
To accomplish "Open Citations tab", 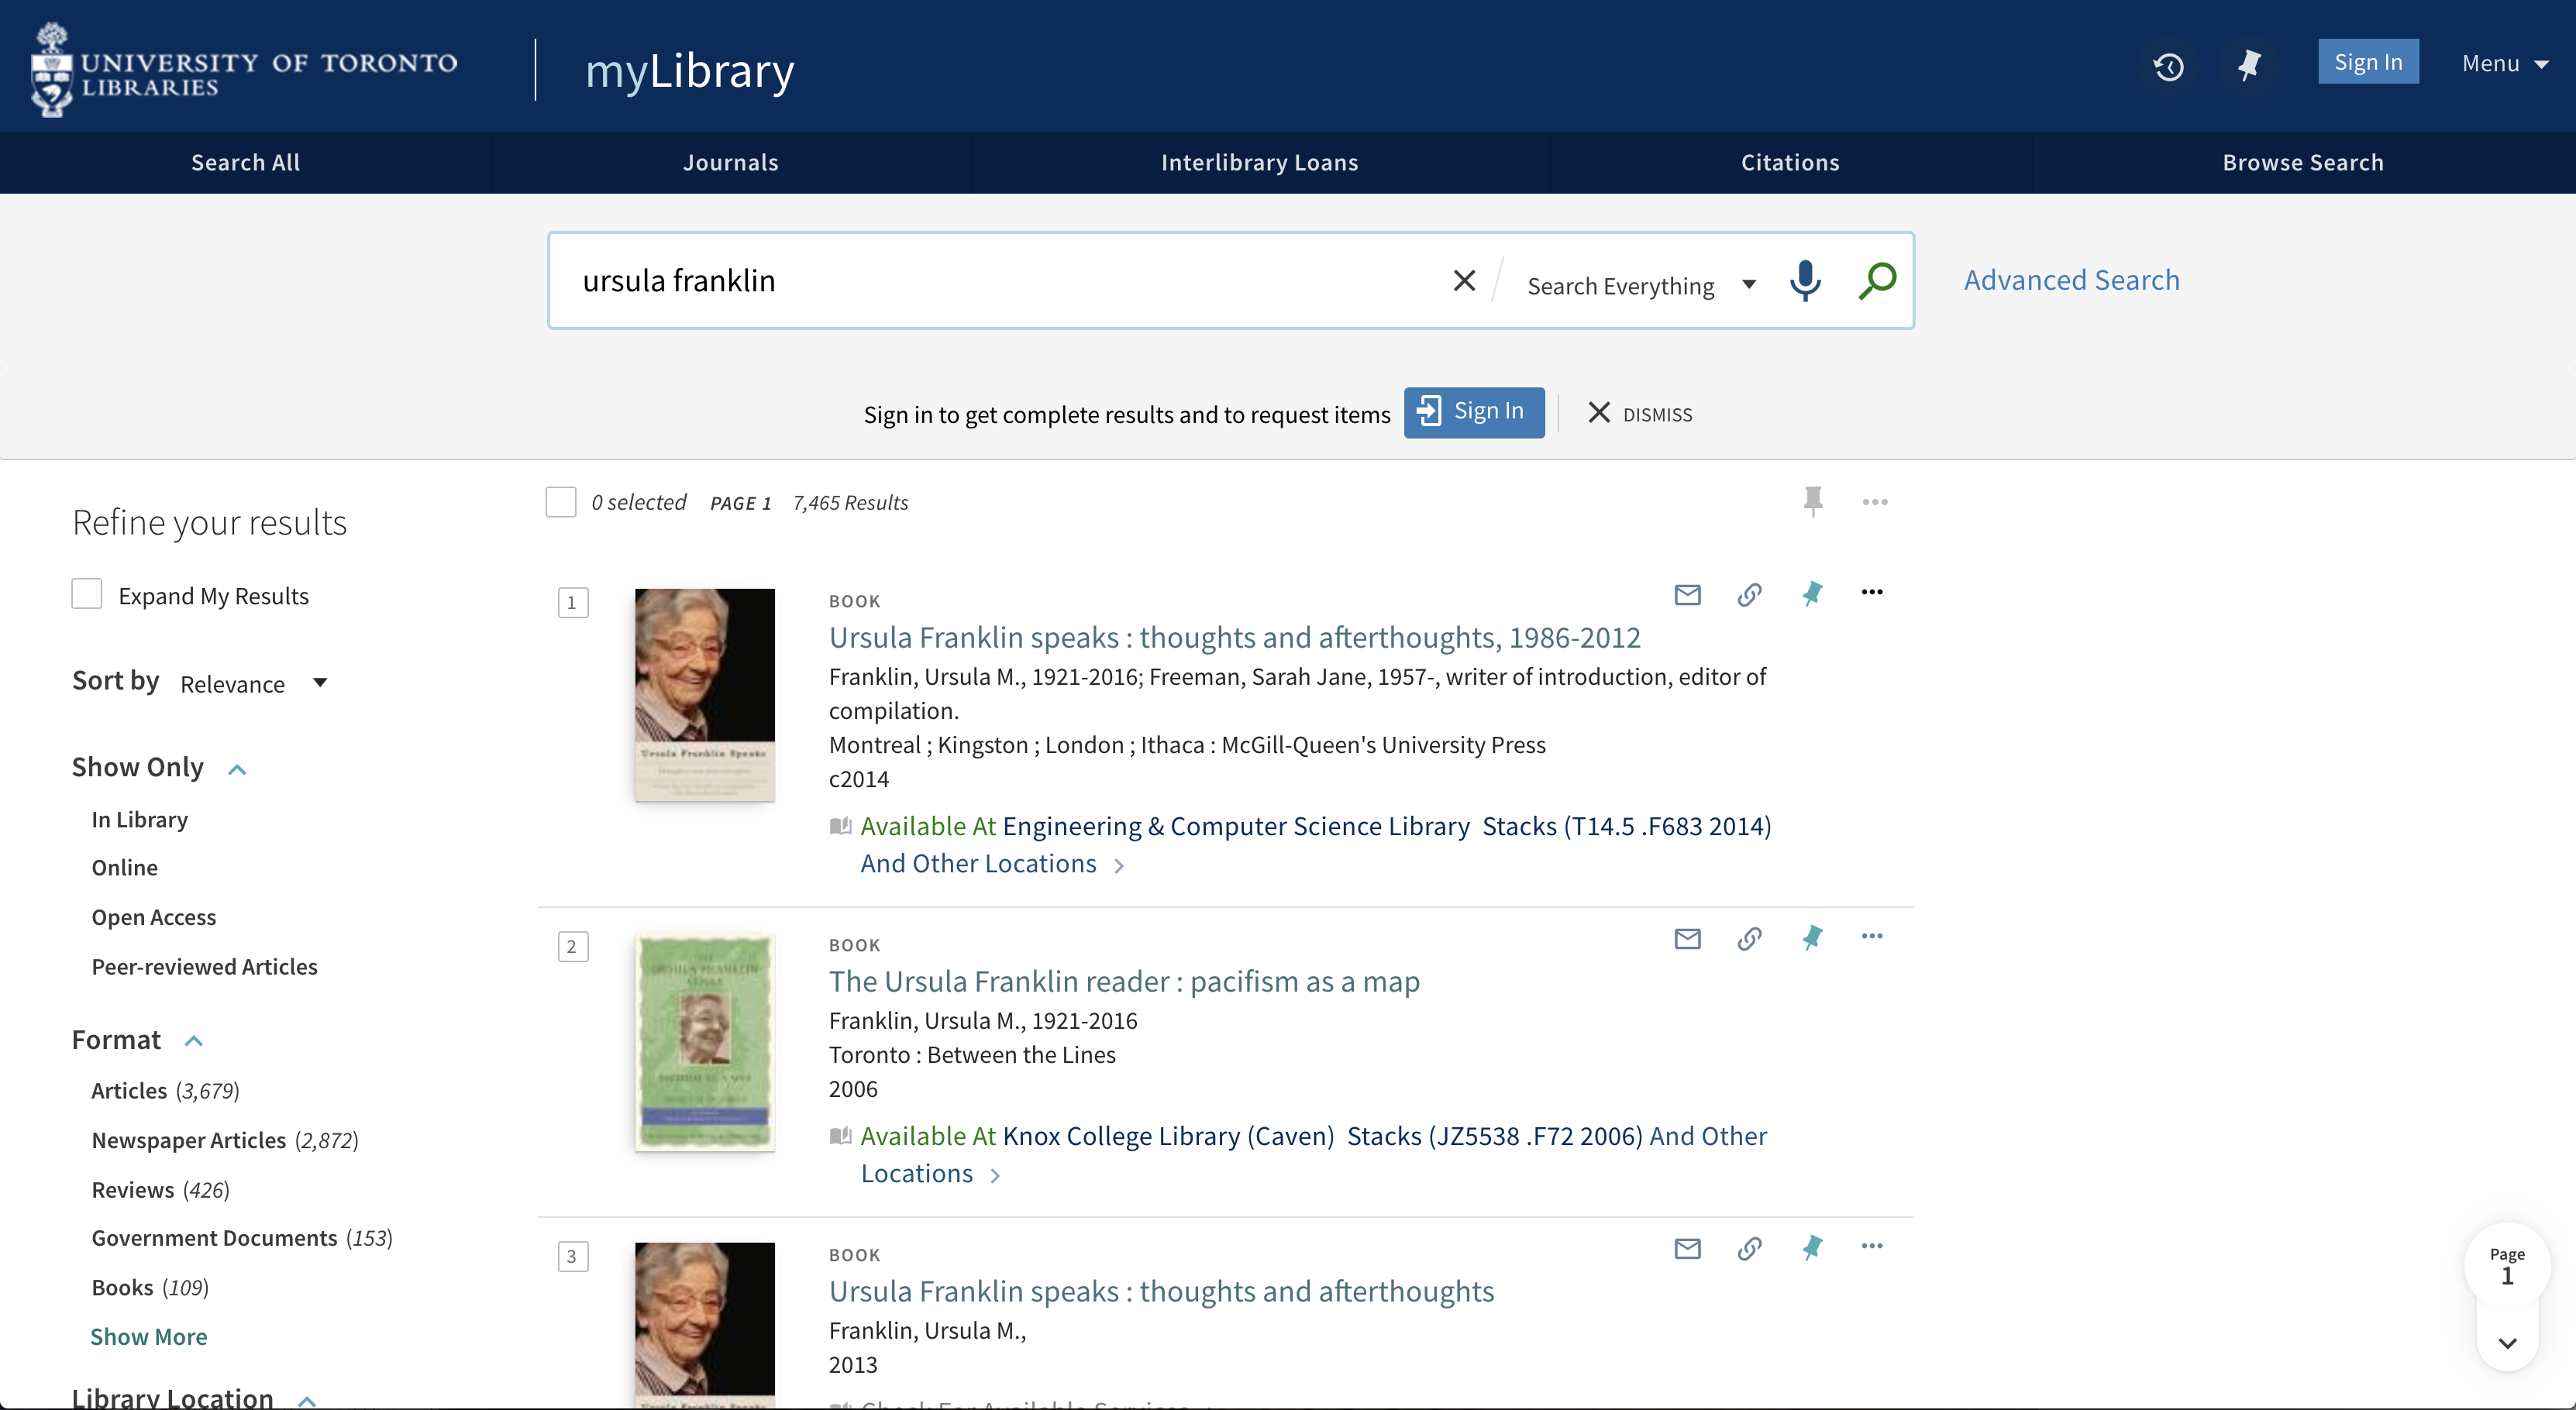I will coord(1790,162).
